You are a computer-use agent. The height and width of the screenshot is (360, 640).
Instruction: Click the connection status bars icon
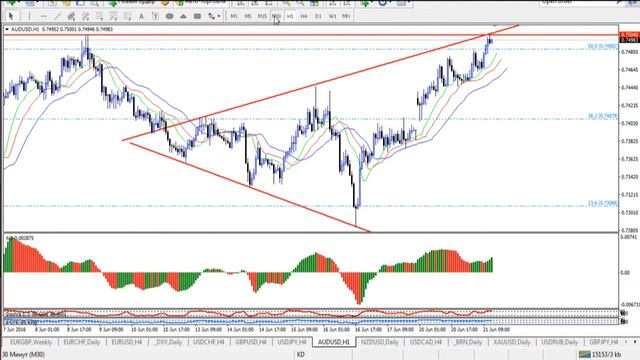(x=584, y=354)
